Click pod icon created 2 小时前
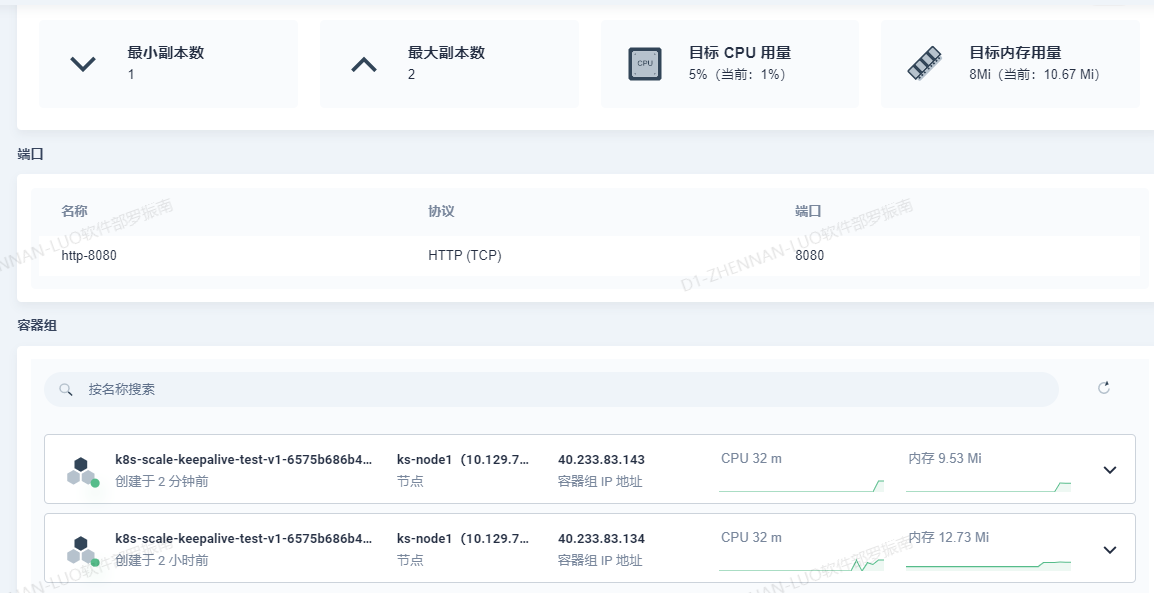The width and height of the screenshot is (1154, 593). click(x=82, y=549)
